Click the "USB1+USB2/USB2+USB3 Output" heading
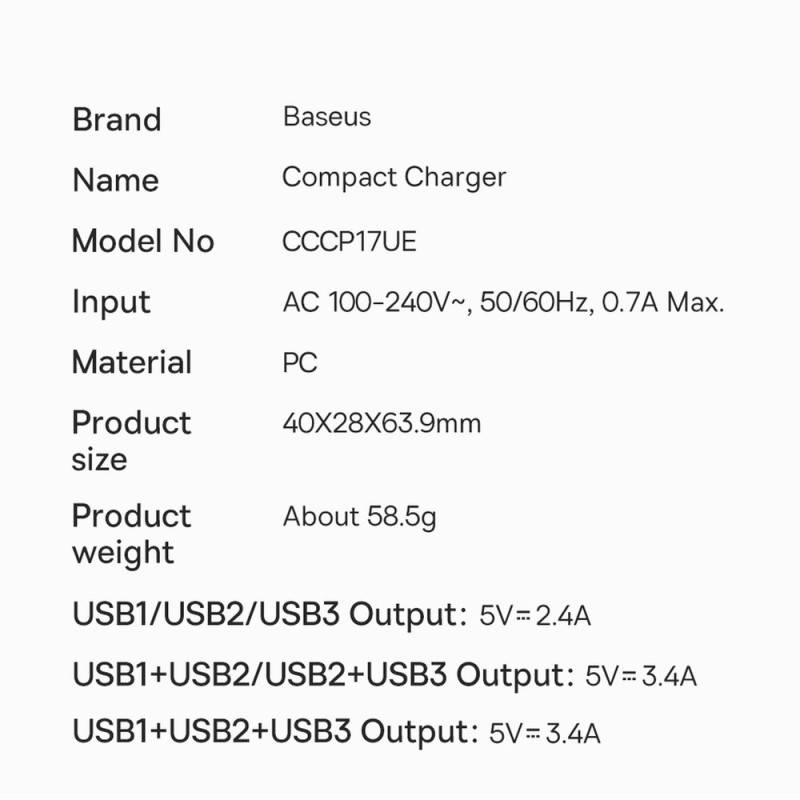 point(318,675)
